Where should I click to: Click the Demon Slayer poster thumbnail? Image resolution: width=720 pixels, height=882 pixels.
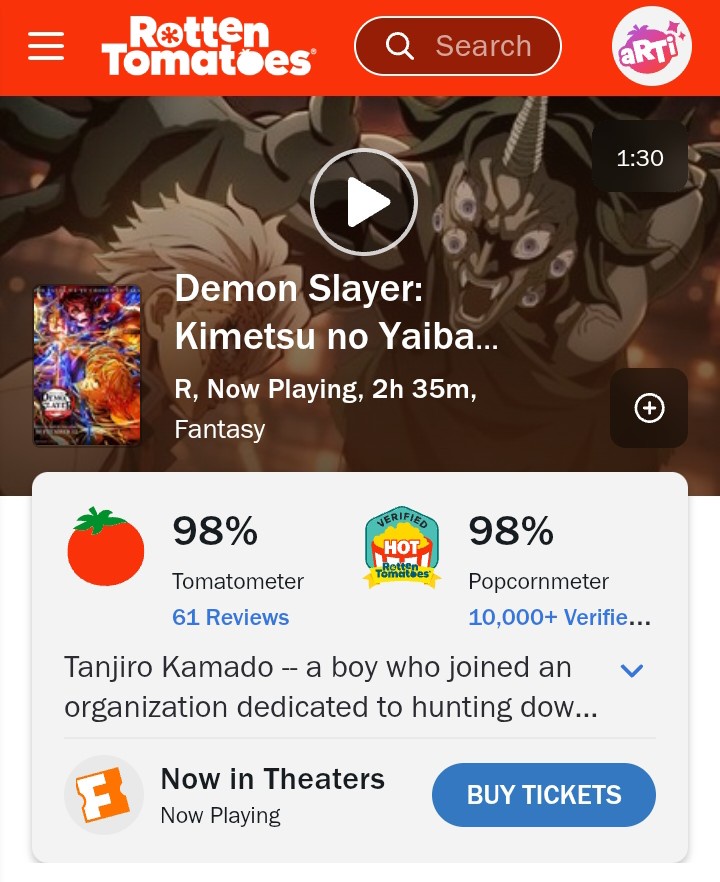click(87, 366)
